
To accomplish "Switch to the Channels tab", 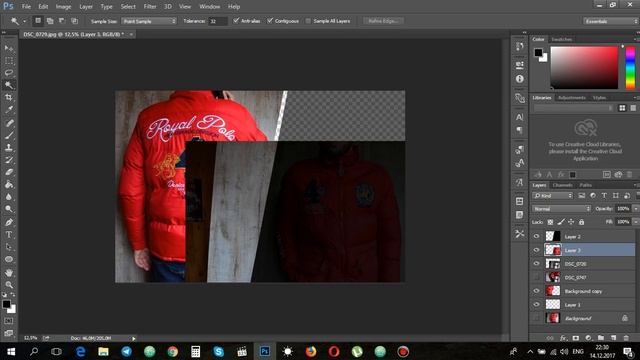I will click(562, 185).
